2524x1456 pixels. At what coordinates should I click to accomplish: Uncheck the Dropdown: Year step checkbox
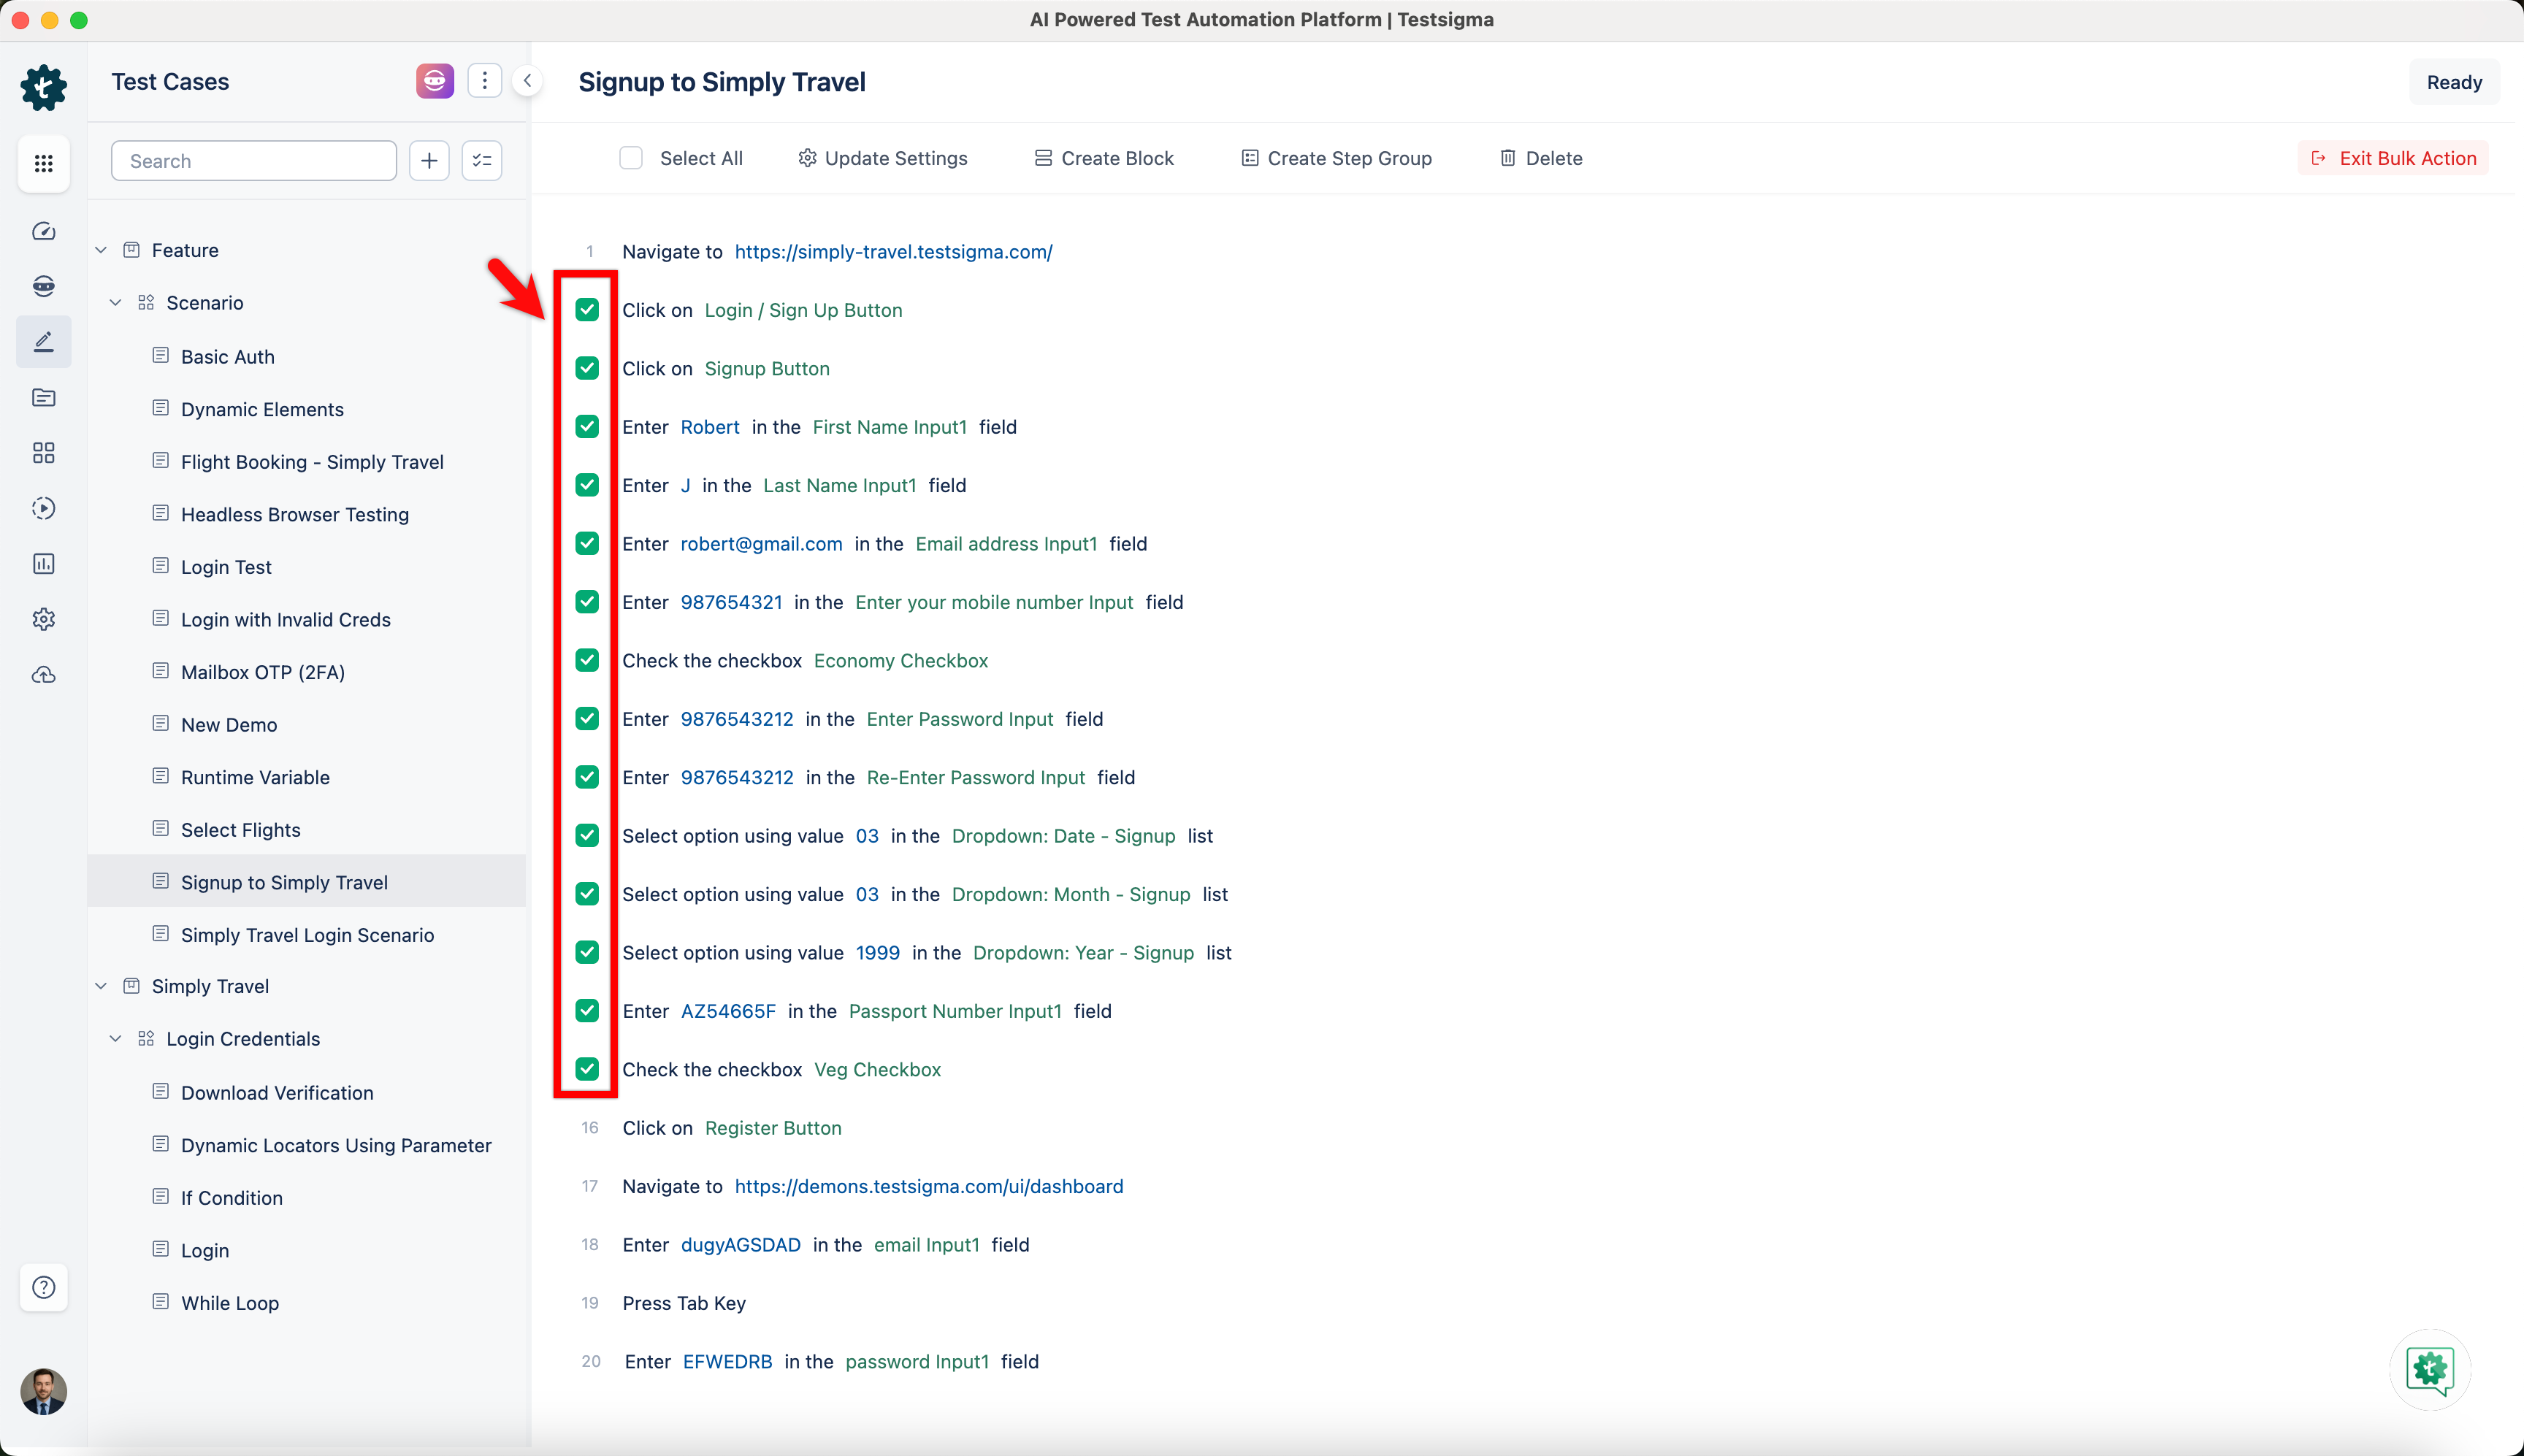[x=587, y=952]
